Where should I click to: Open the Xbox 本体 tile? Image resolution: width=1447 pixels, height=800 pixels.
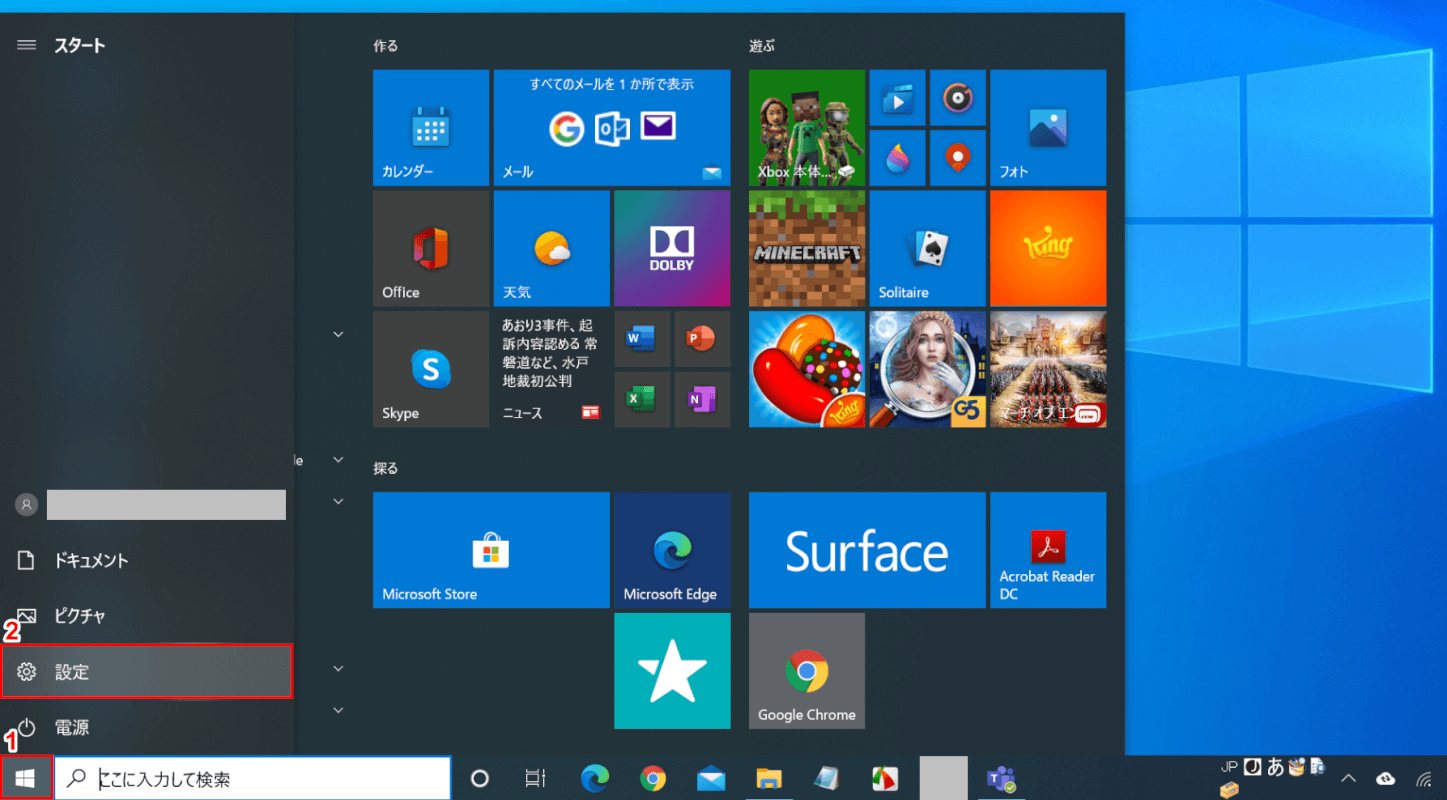click(807, 128)
